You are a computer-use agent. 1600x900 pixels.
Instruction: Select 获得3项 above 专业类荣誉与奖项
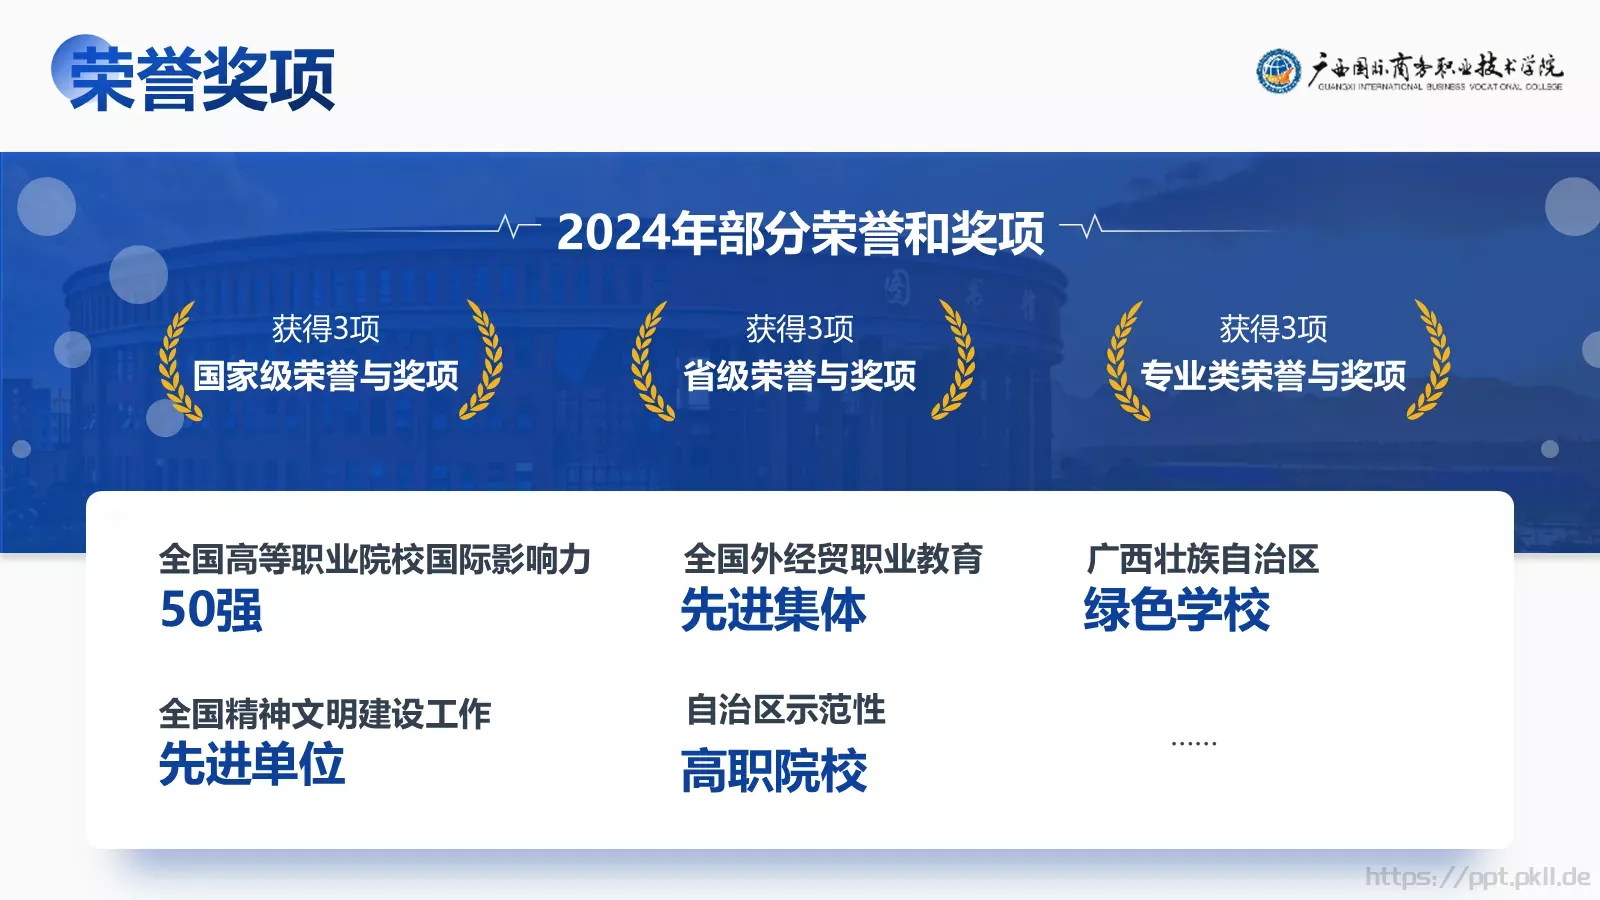1273,328
